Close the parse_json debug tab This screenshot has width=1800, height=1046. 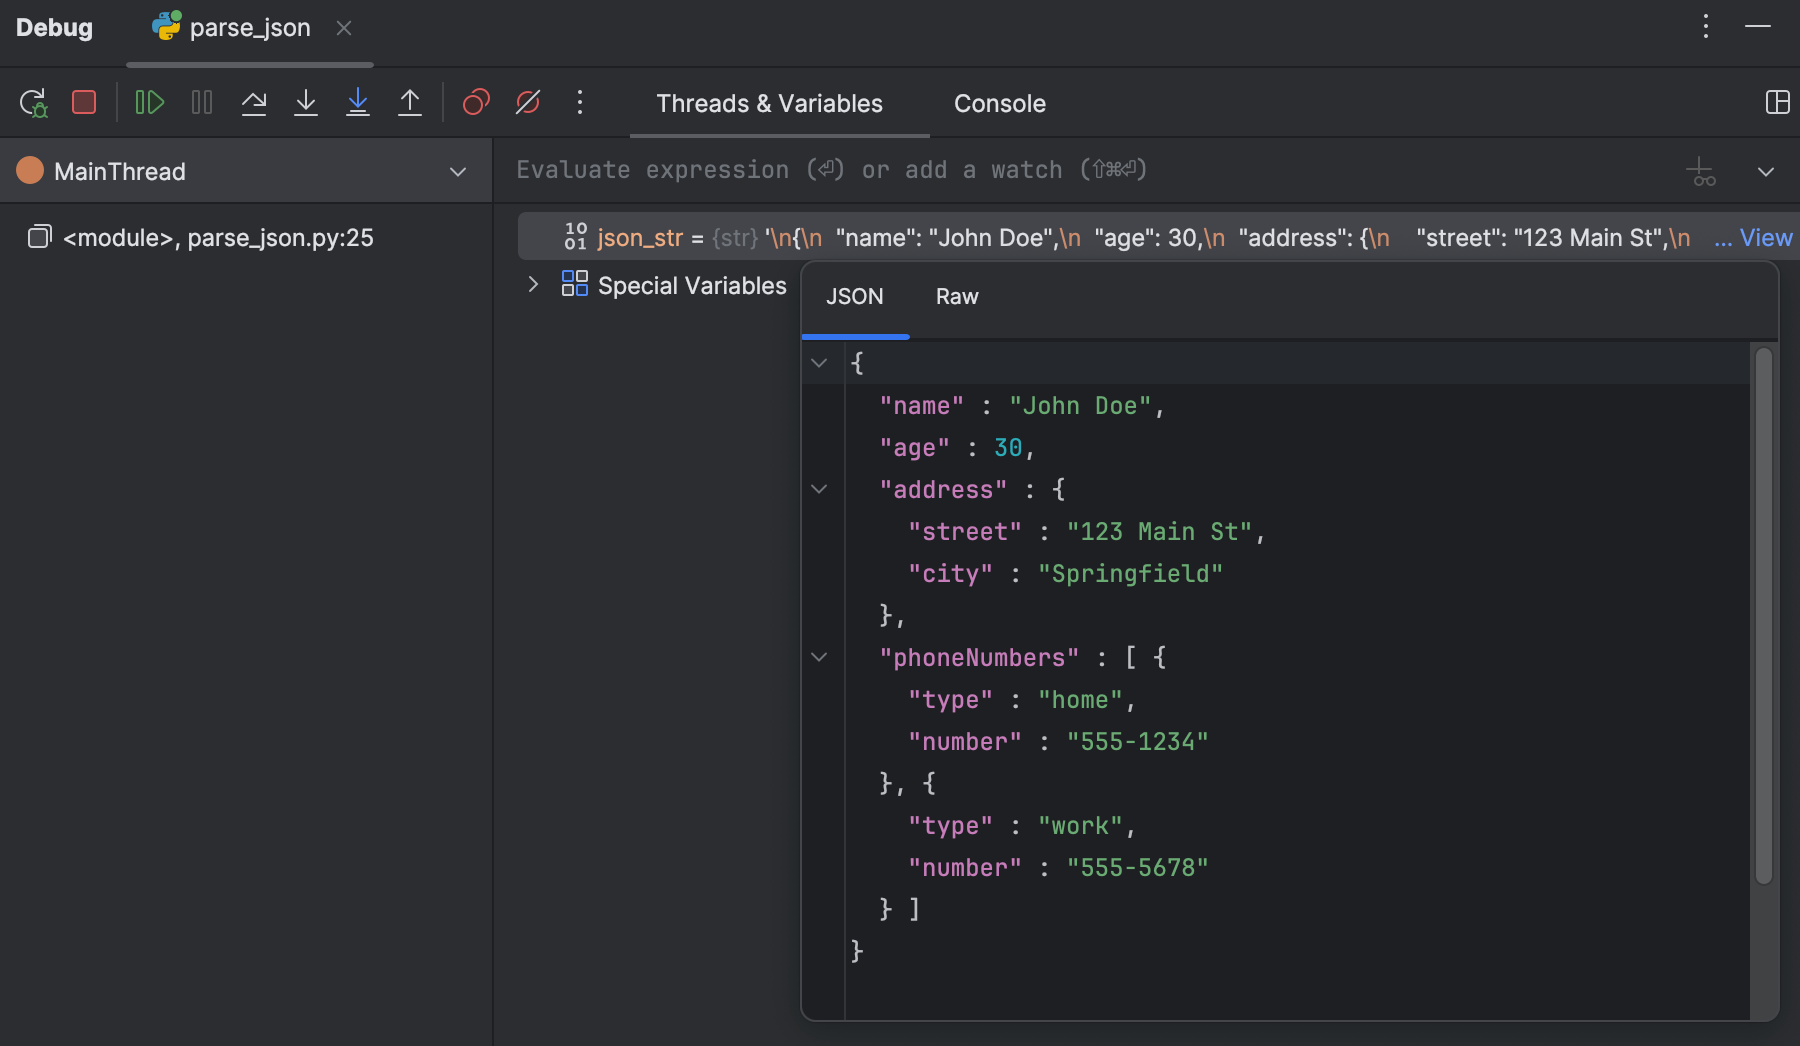point(344,28)
